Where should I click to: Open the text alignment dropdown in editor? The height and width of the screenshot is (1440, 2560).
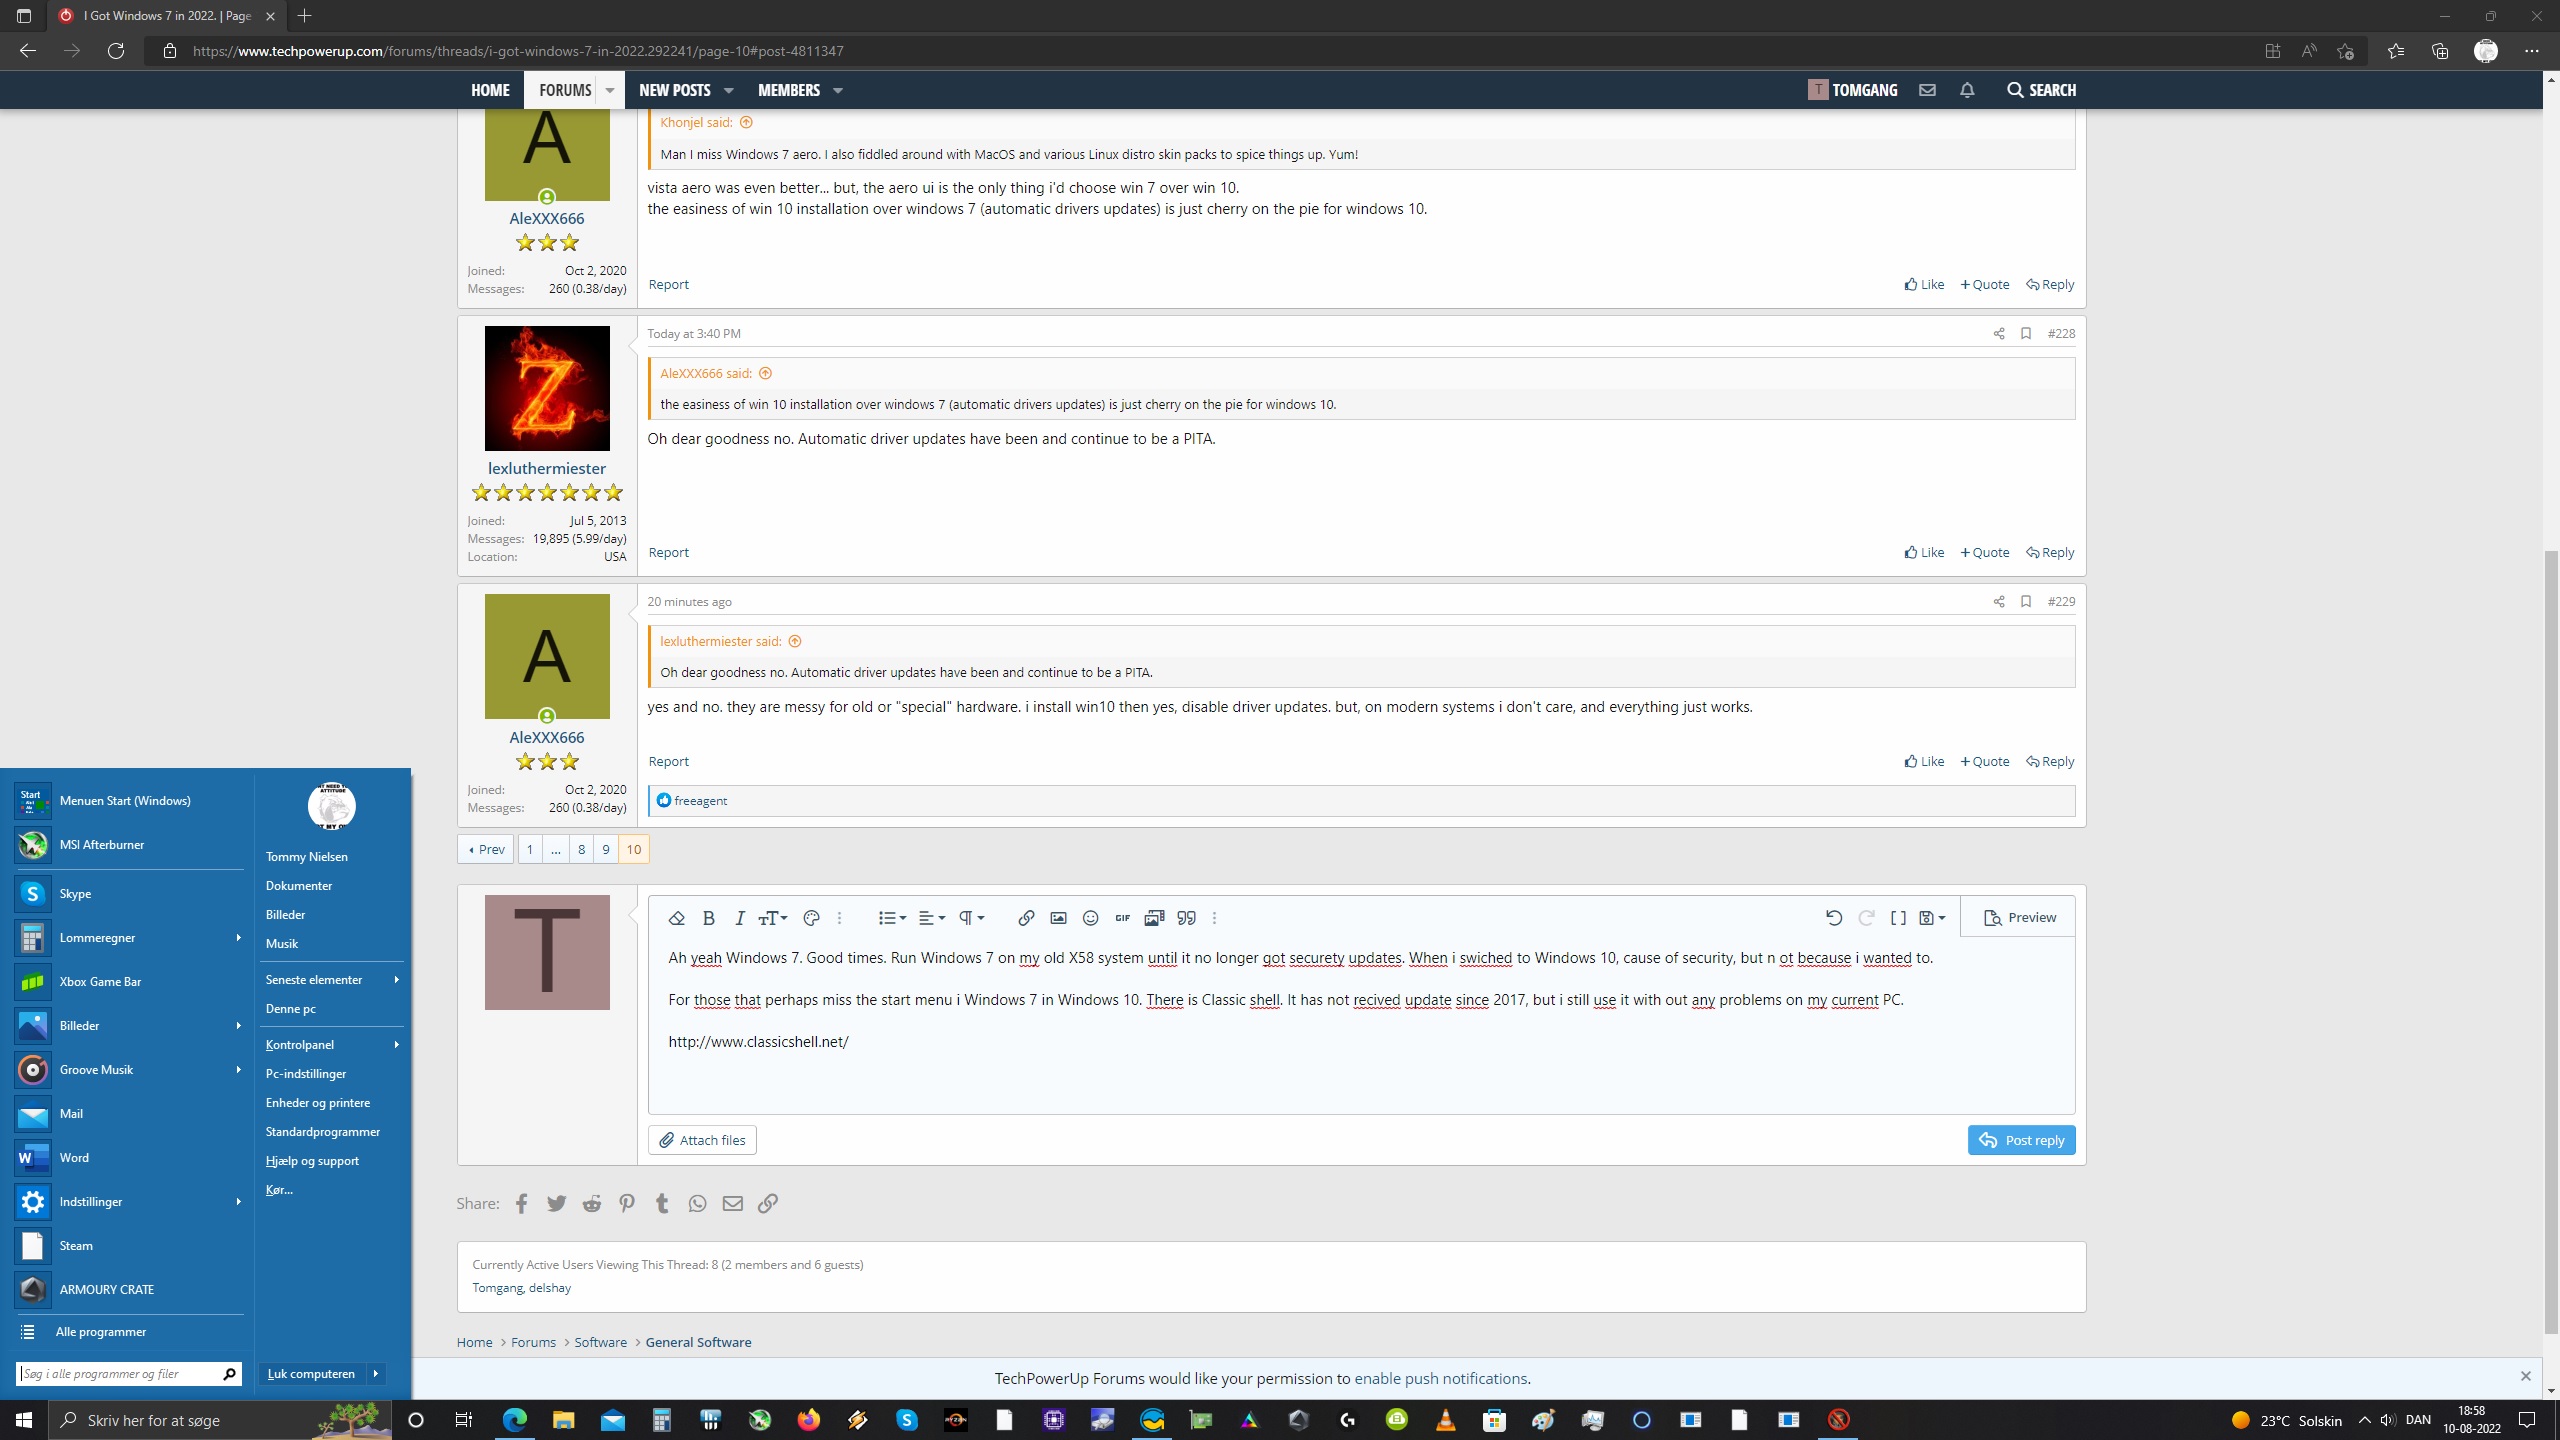[x=931, y=918]
